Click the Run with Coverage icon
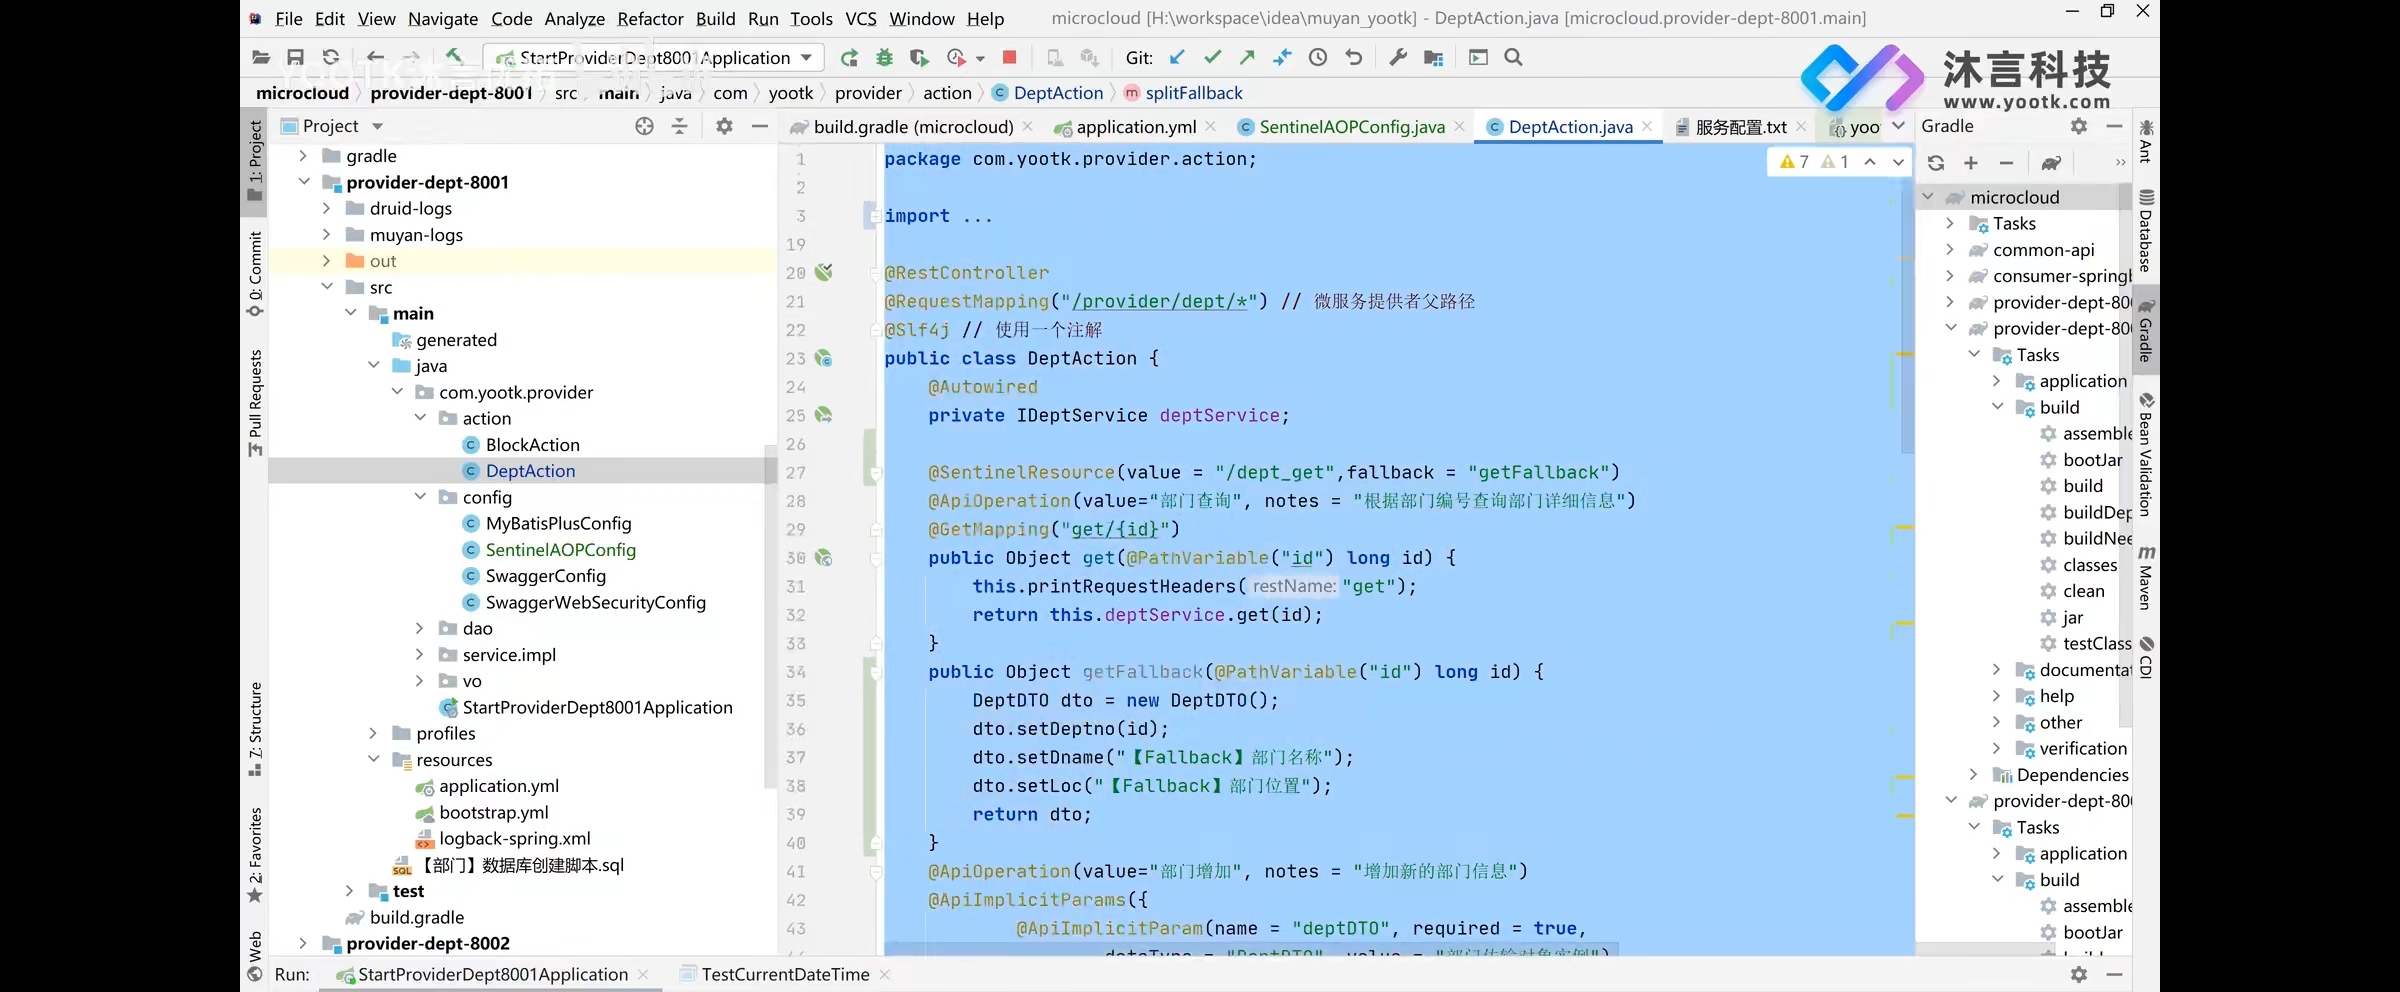 click(919, 58)
